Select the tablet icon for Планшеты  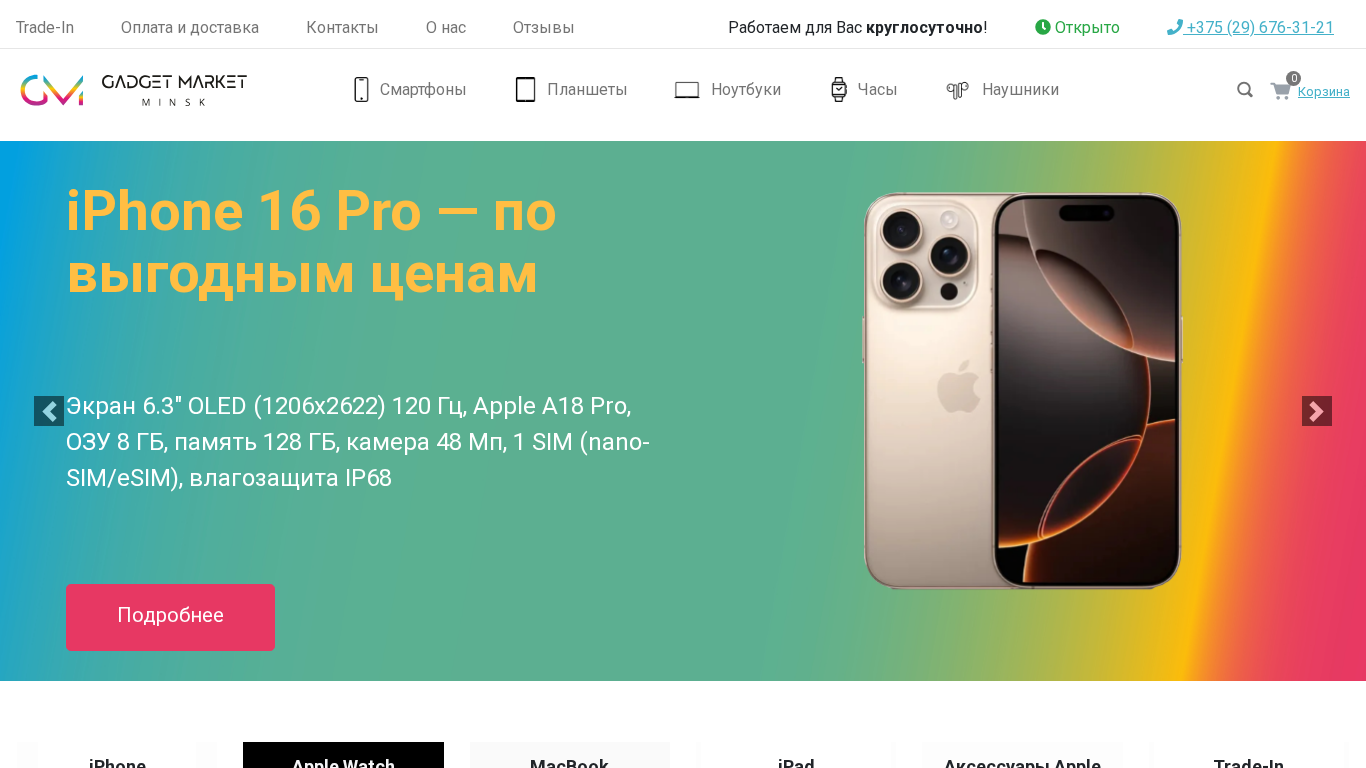coord(525,90)
